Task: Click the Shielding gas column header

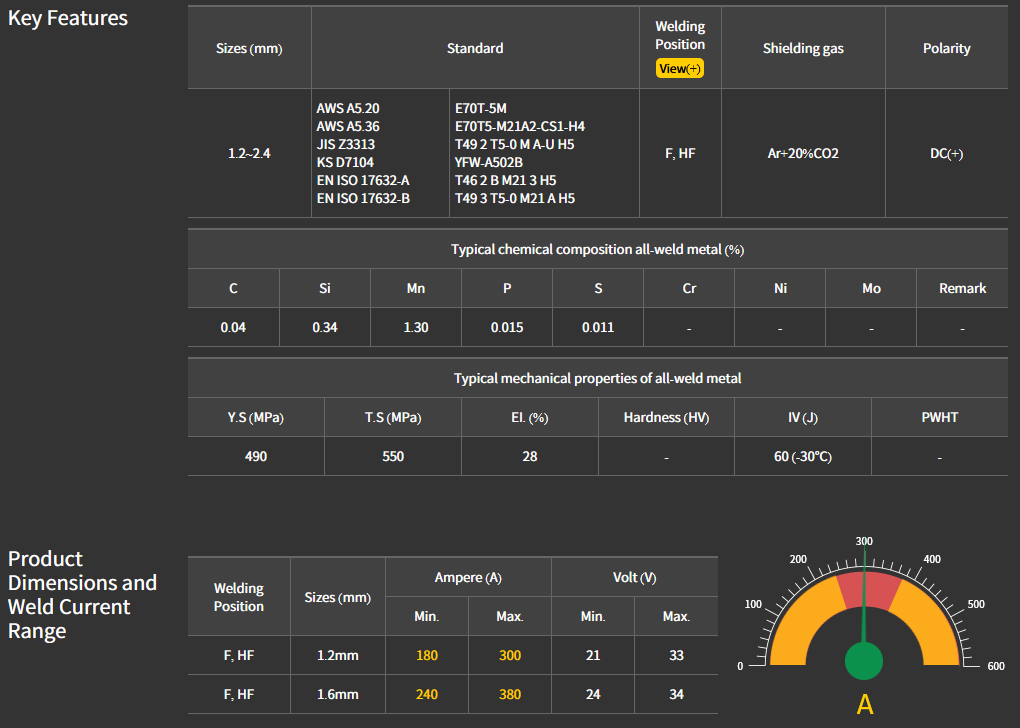Action: (x=803, y=48)
